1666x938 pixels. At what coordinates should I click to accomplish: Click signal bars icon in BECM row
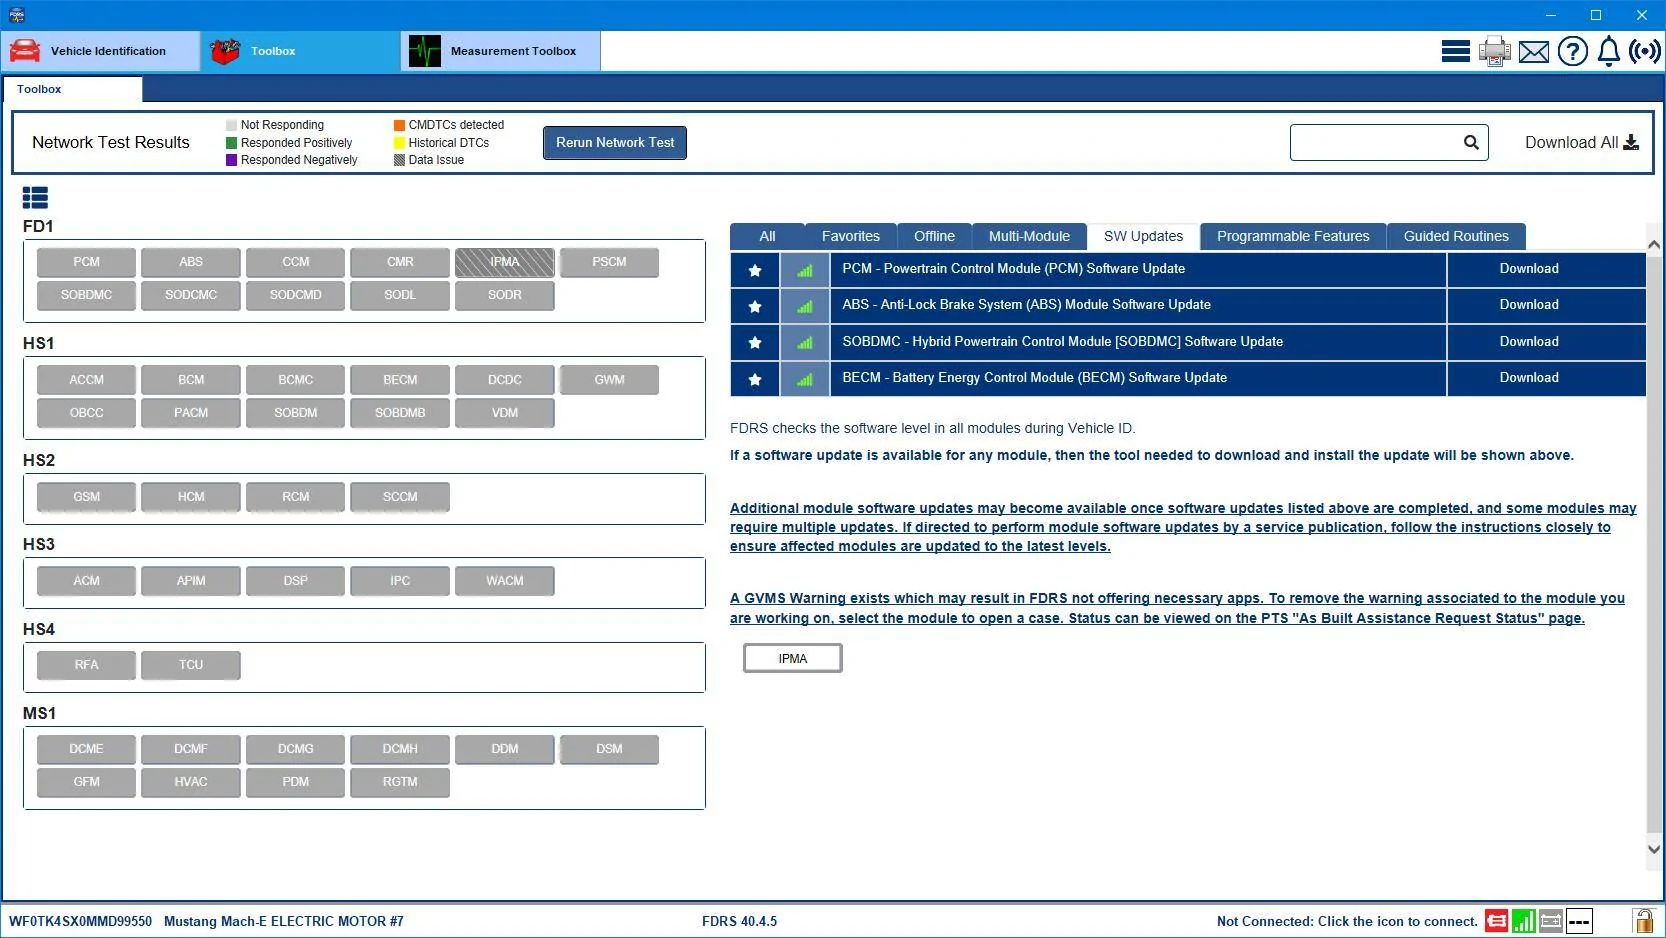coord(805,379)
